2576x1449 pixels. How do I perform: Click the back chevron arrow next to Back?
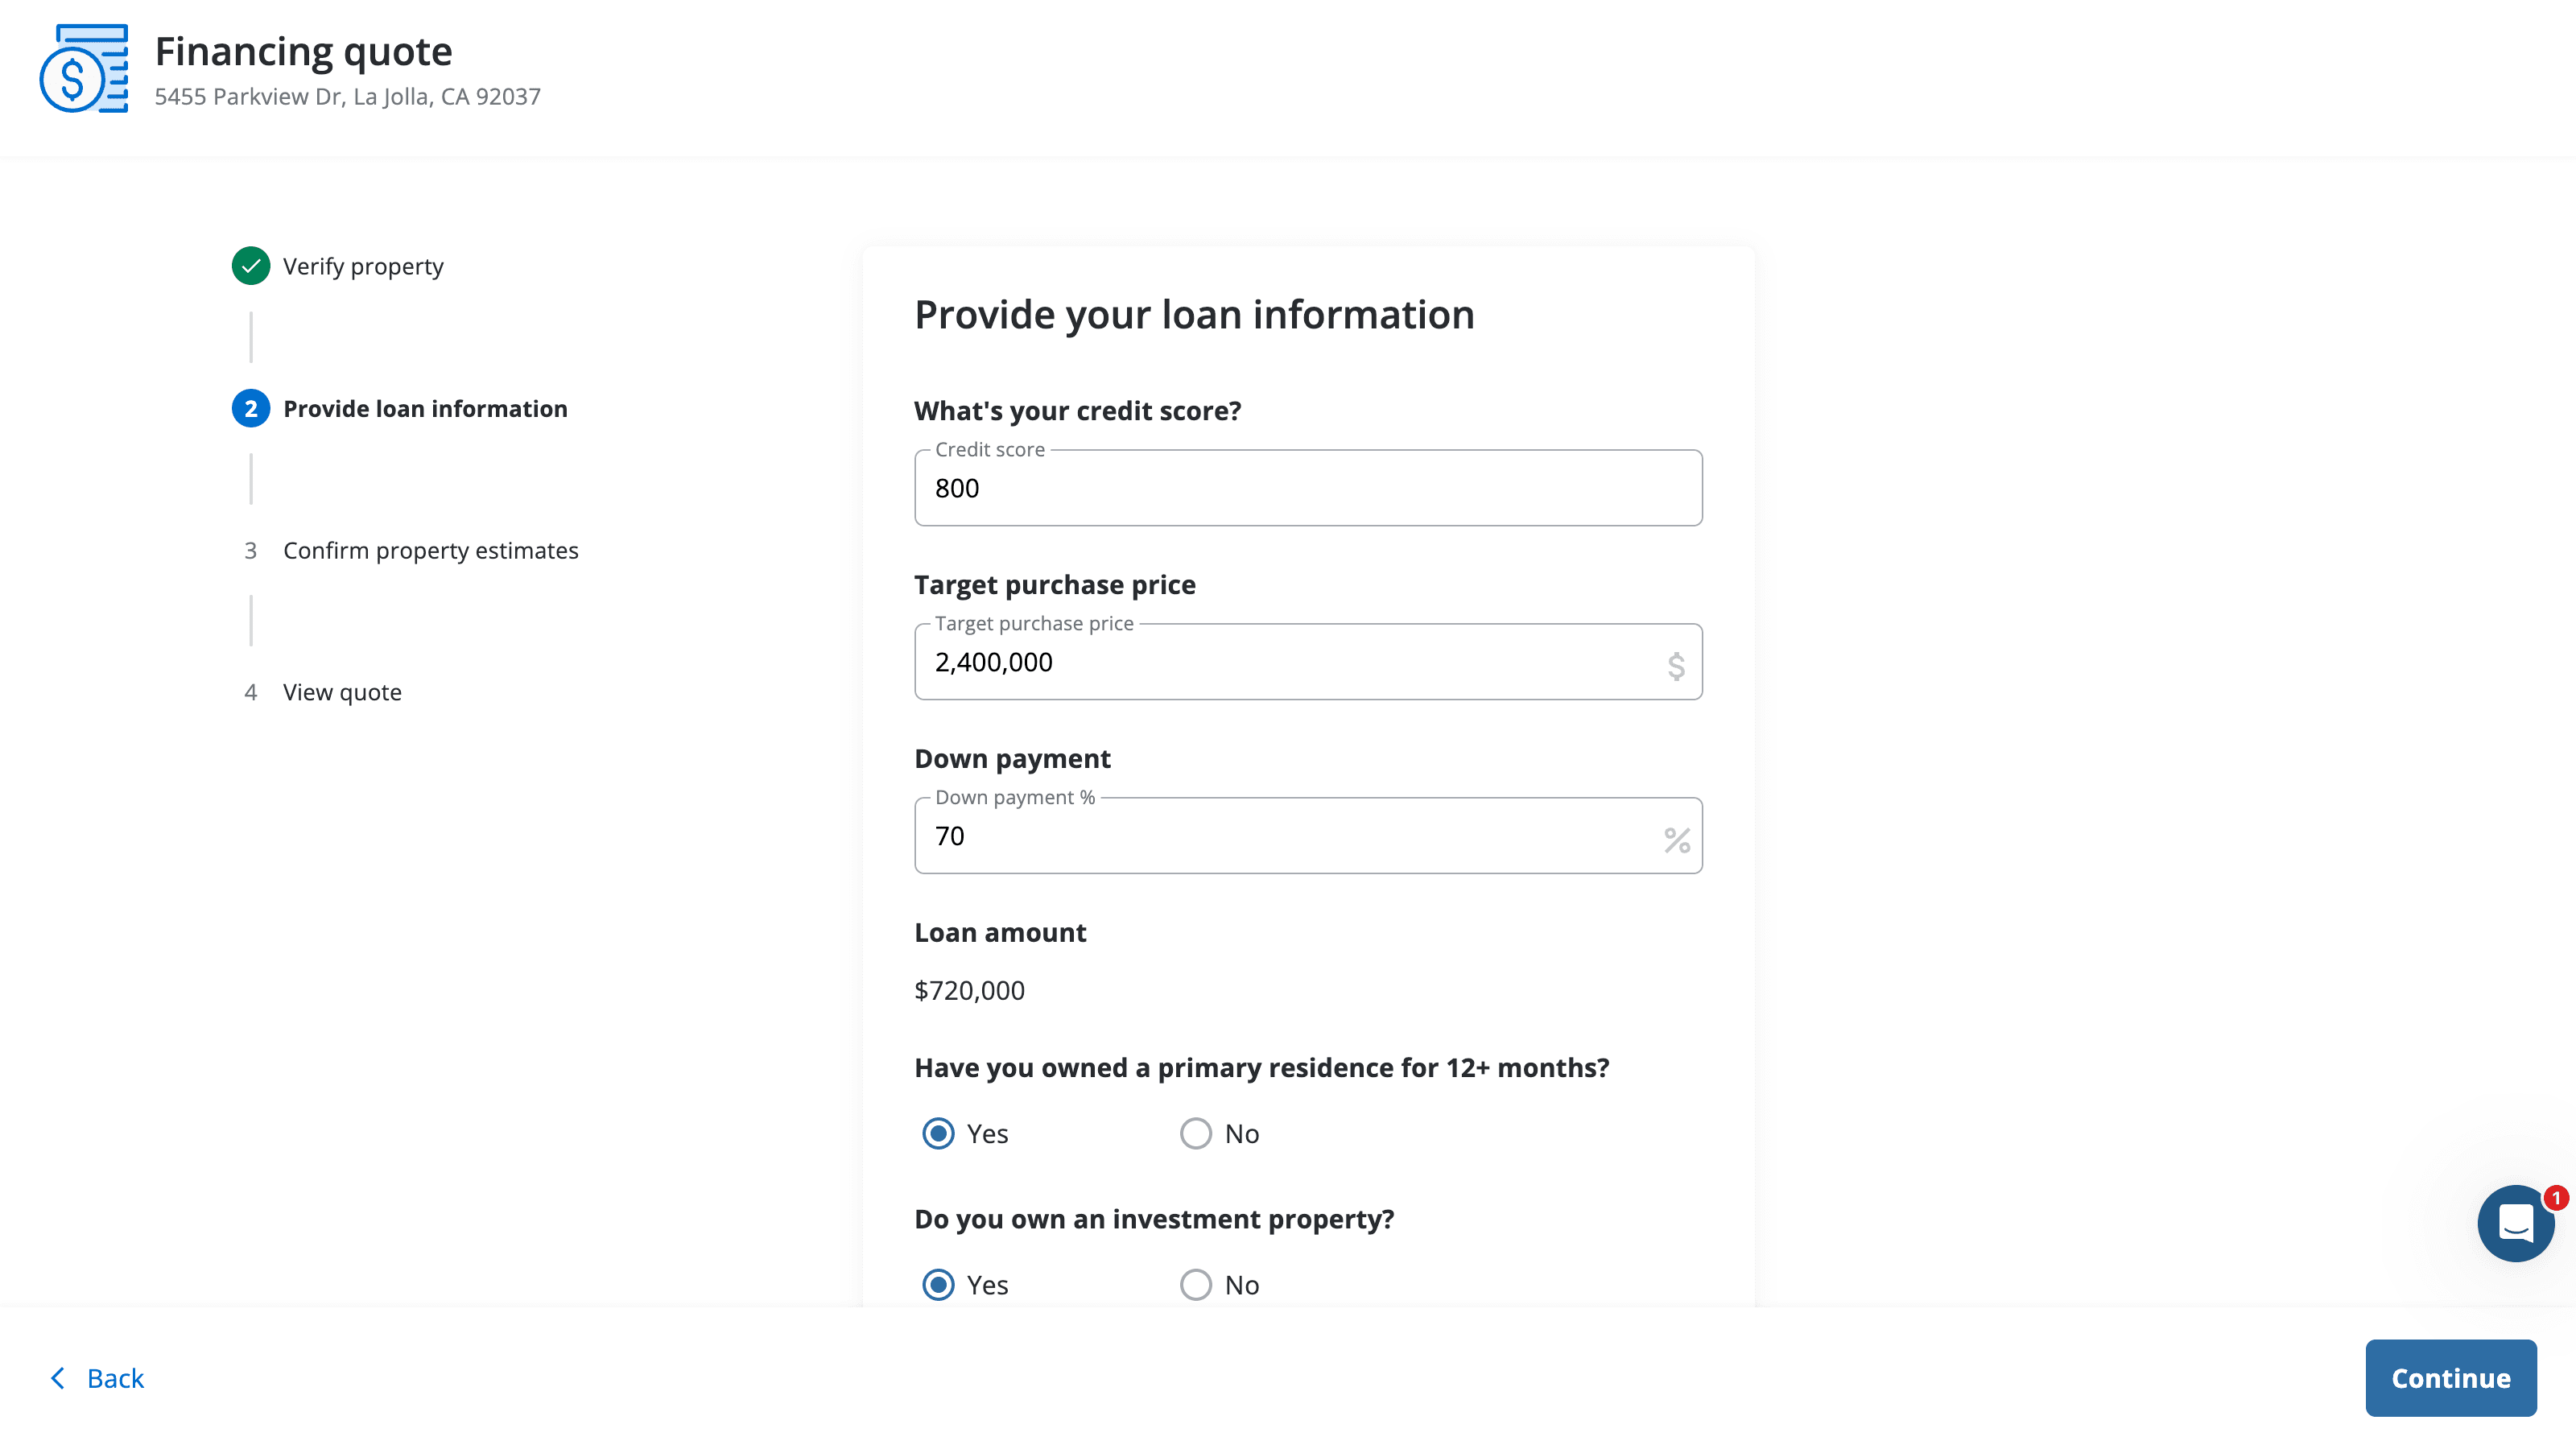[x=58, y=1378]
